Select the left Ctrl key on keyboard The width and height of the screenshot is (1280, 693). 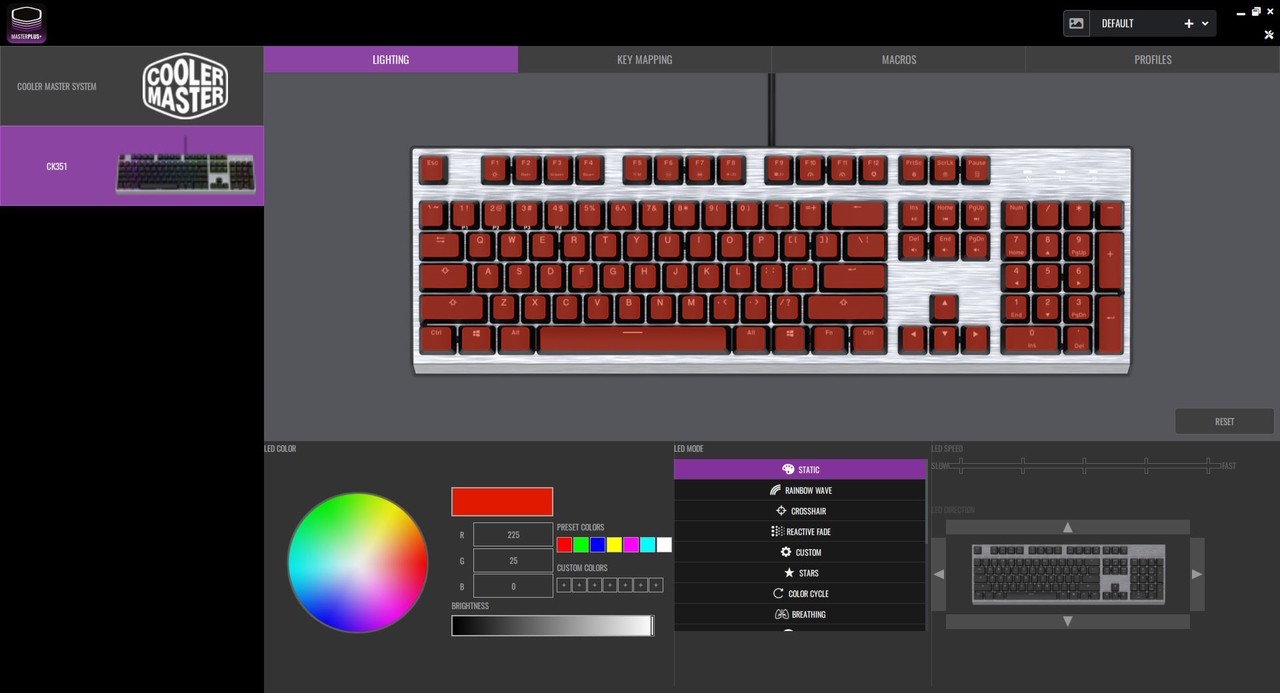pyautogui.click(x=437, y=338)
